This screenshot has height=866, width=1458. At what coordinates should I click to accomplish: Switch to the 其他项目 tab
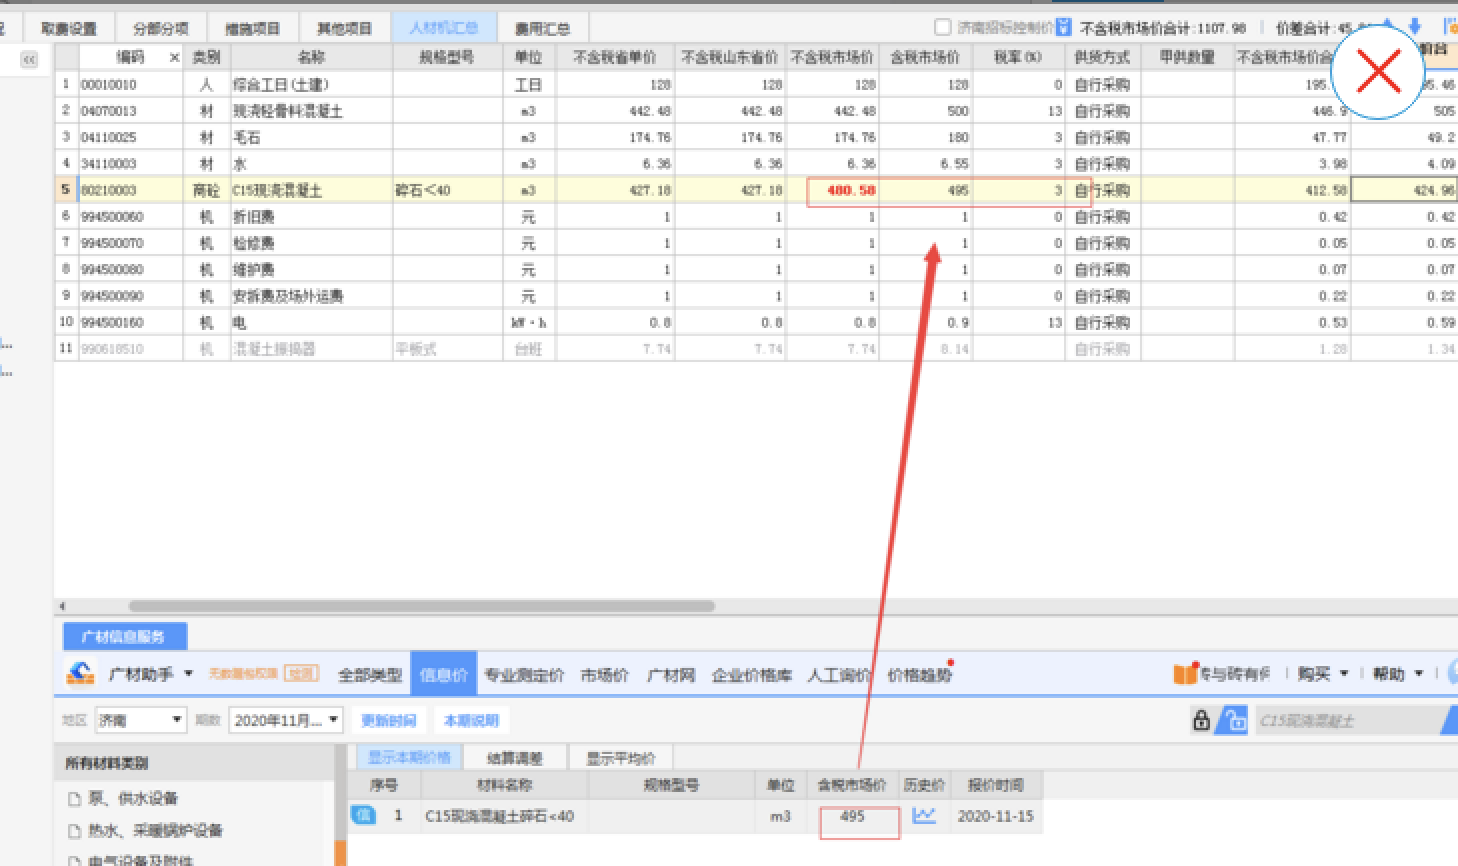[344, 28]
